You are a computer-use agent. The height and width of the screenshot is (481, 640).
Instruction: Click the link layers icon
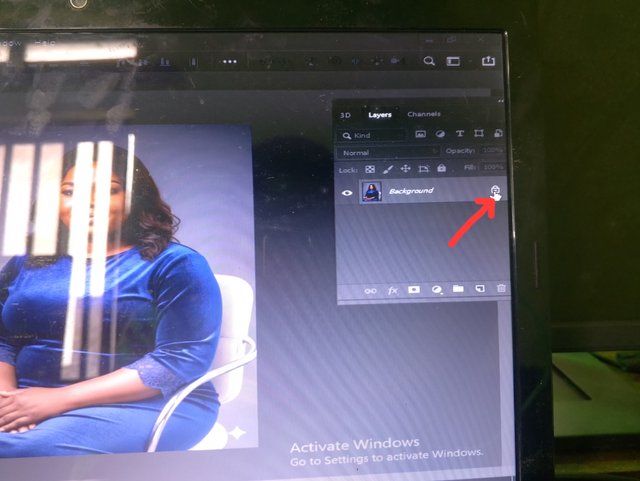click(x=370, y=291)
